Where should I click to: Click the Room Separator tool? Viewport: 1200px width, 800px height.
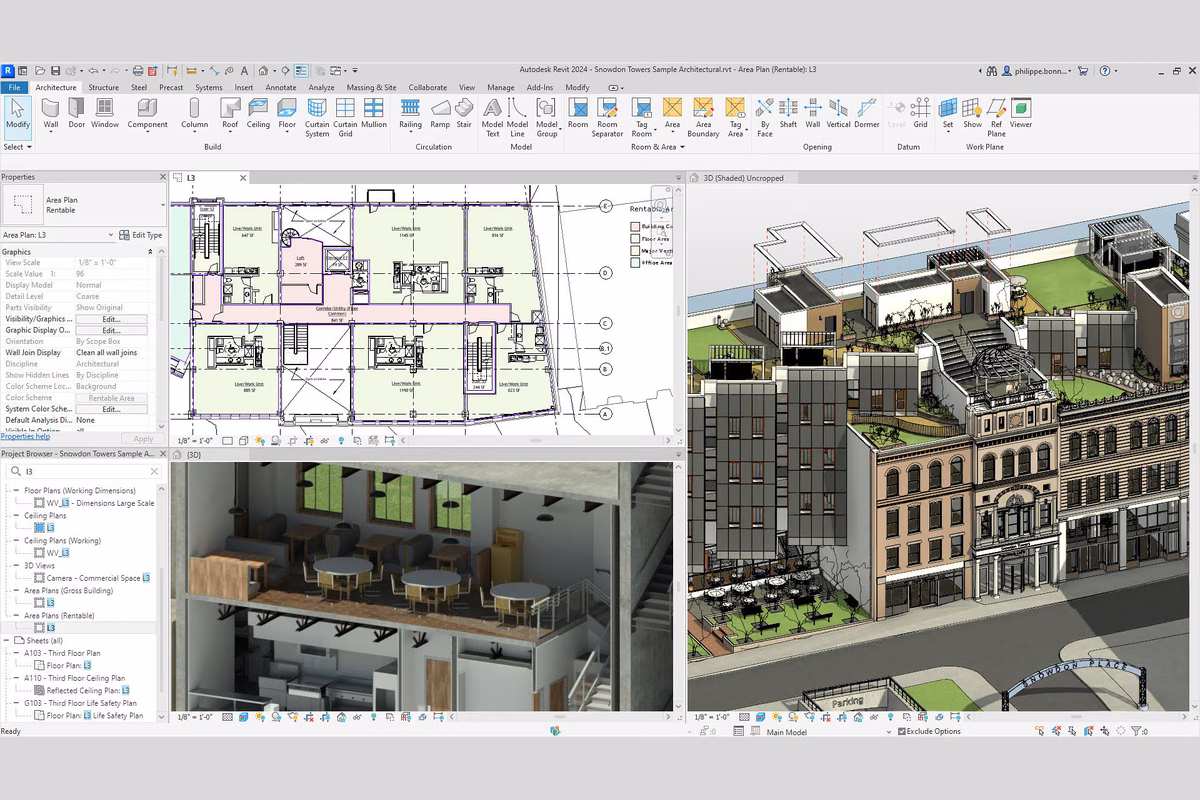(x=607, y=117)
